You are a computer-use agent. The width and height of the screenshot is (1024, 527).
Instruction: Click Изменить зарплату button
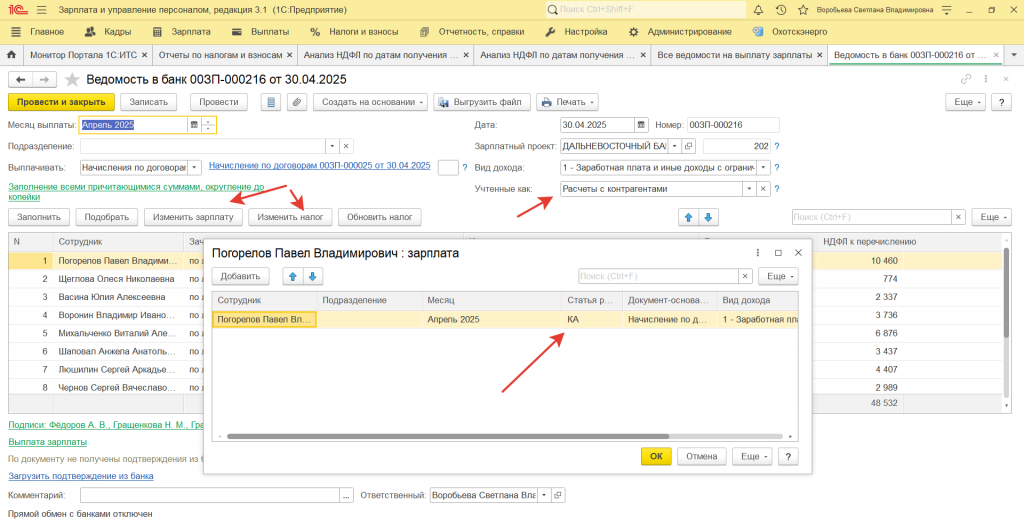(x=193, y=217)
